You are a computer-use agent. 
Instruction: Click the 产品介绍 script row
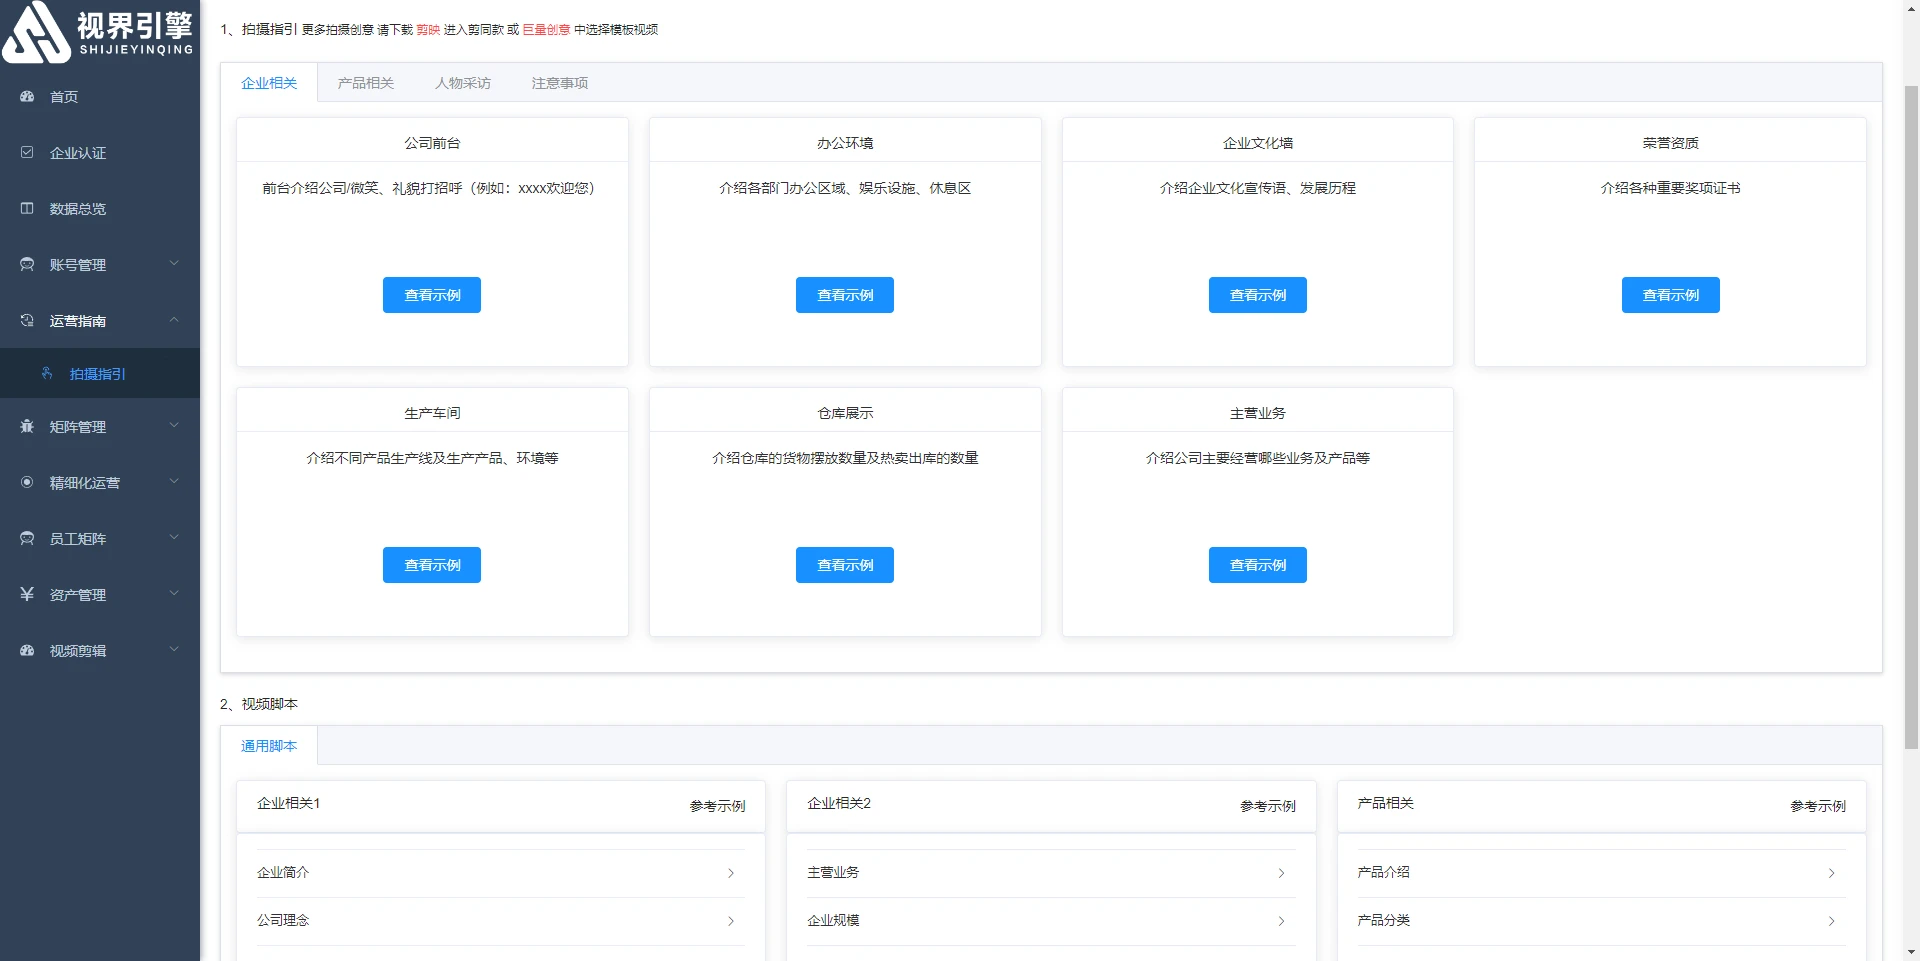[x=1602, y=873]
